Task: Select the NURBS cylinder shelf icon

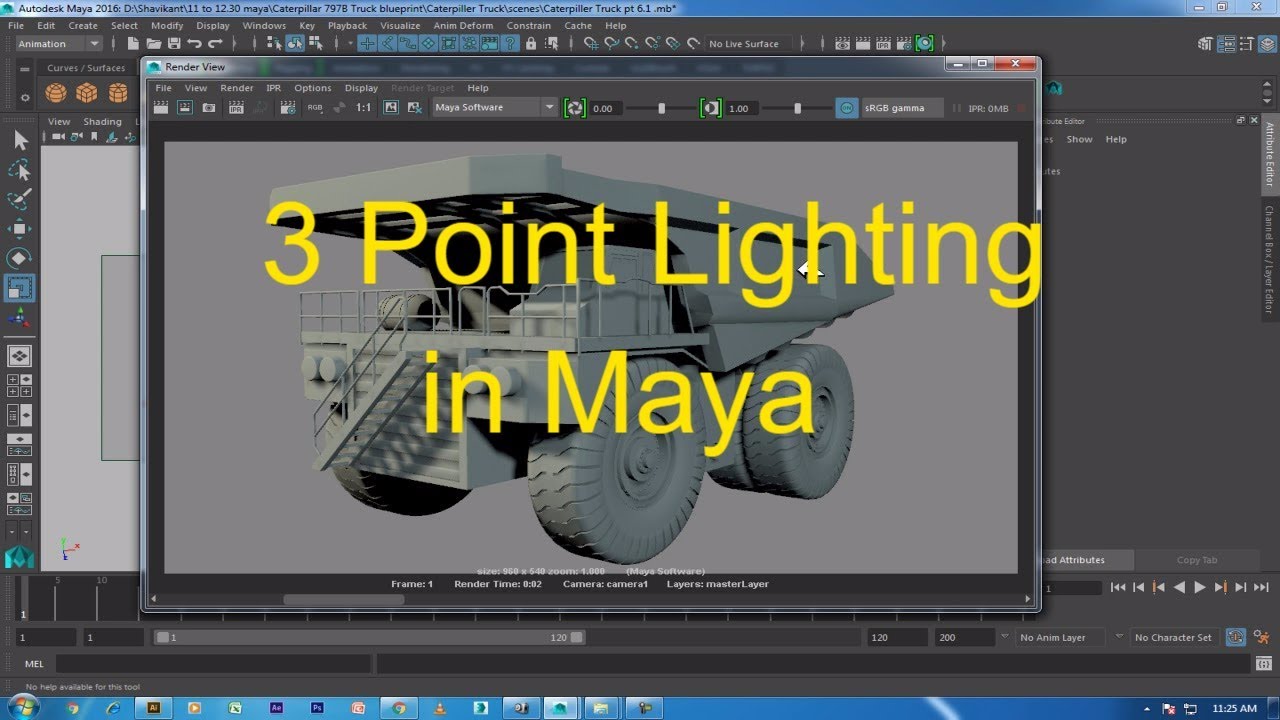Action: point(118,93)
